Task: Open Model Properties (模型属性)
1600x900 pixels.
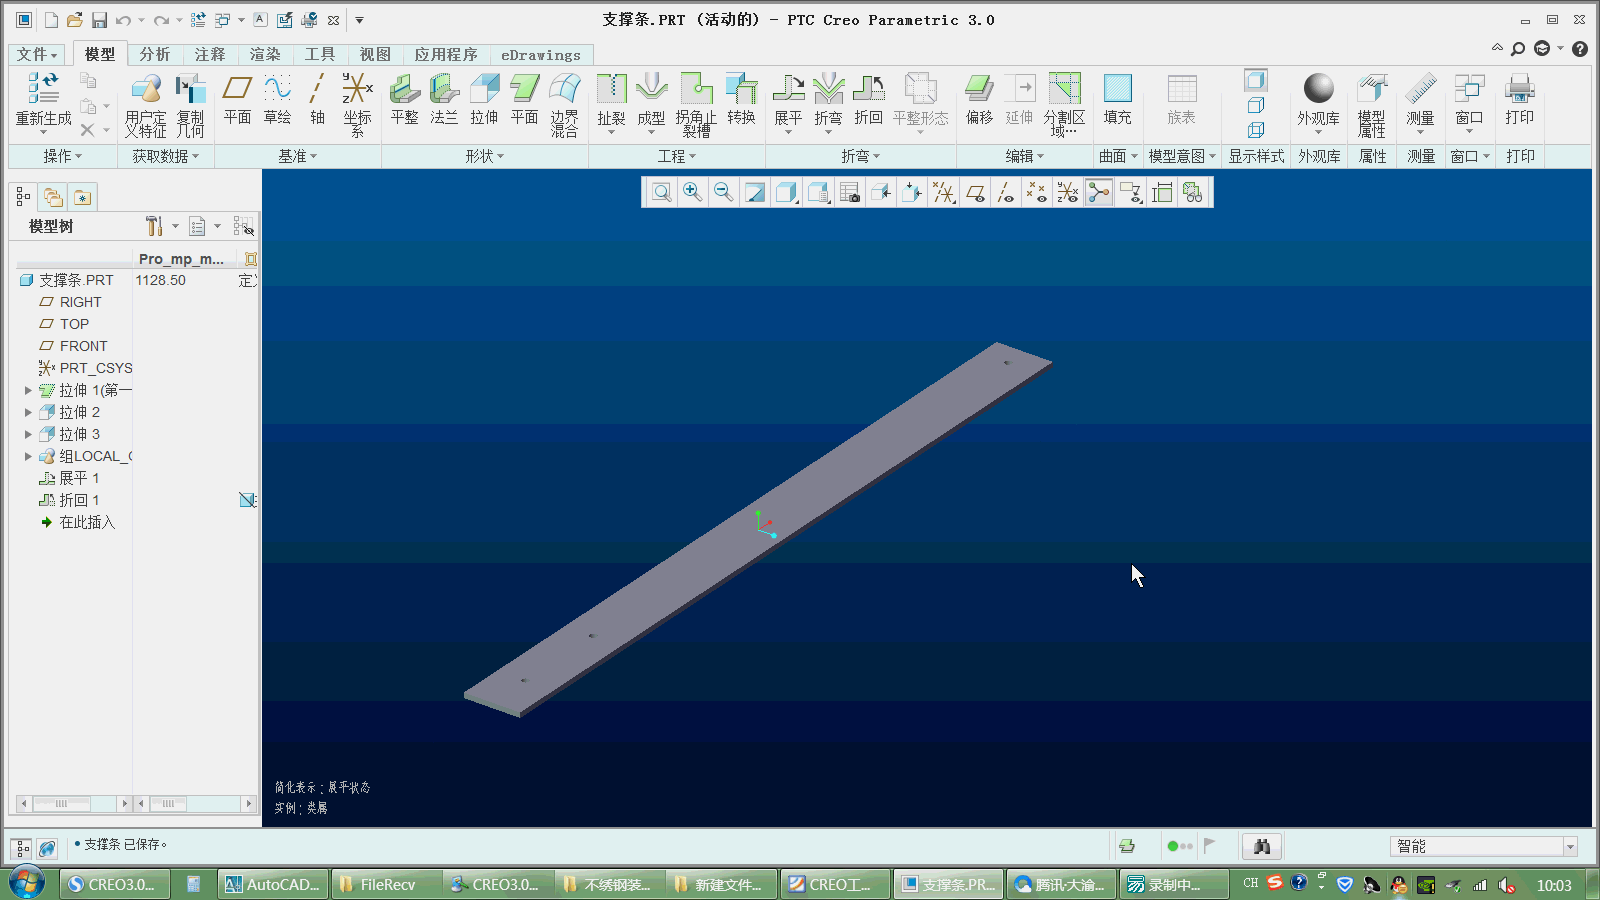Action: (x=1372, y=103)
